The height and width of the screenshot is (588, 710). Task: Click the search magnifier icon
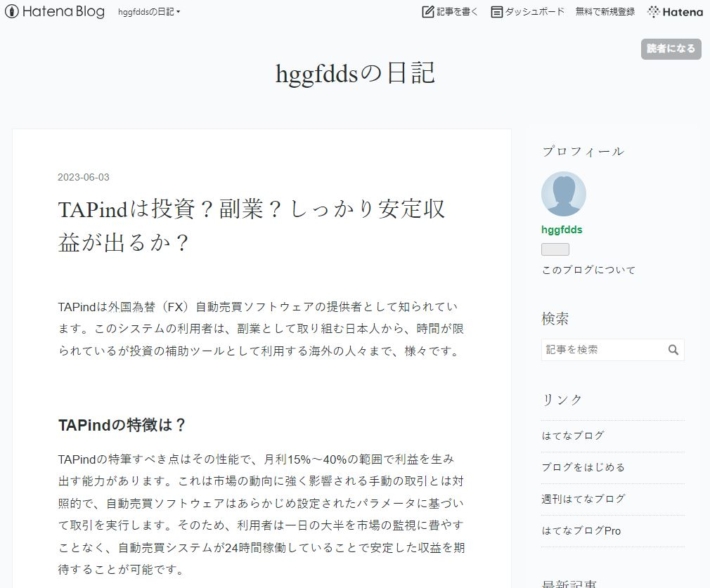673,349
